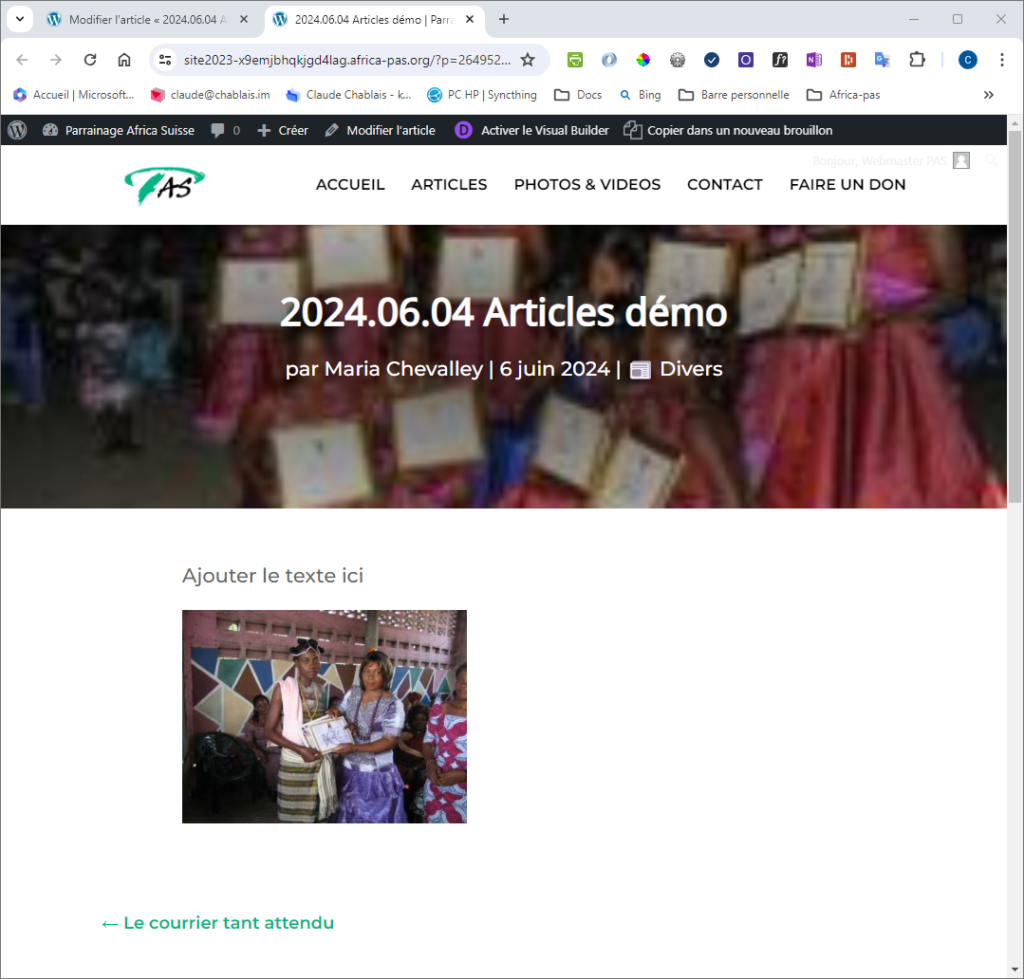Viewport: 1024px width, 979px height.
Task: Show hidden bookmarks with the chevron
Action: (988, 95)
